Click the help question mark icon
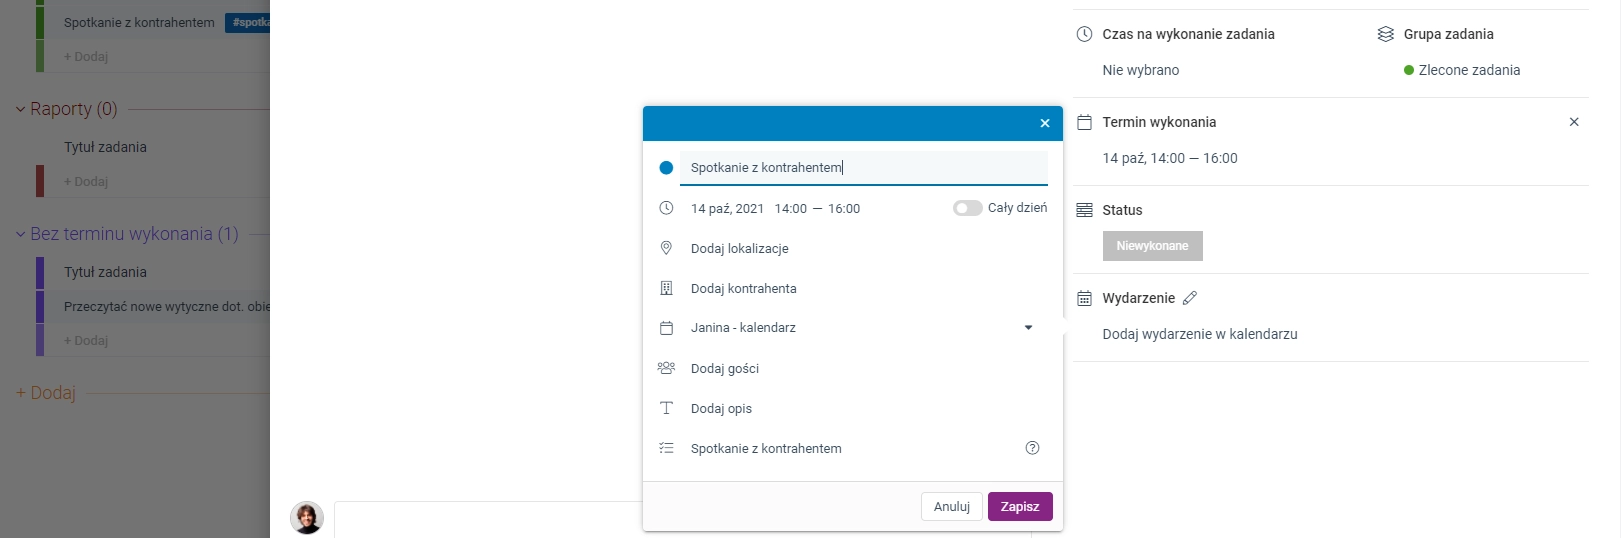 tap(1033, 448)
